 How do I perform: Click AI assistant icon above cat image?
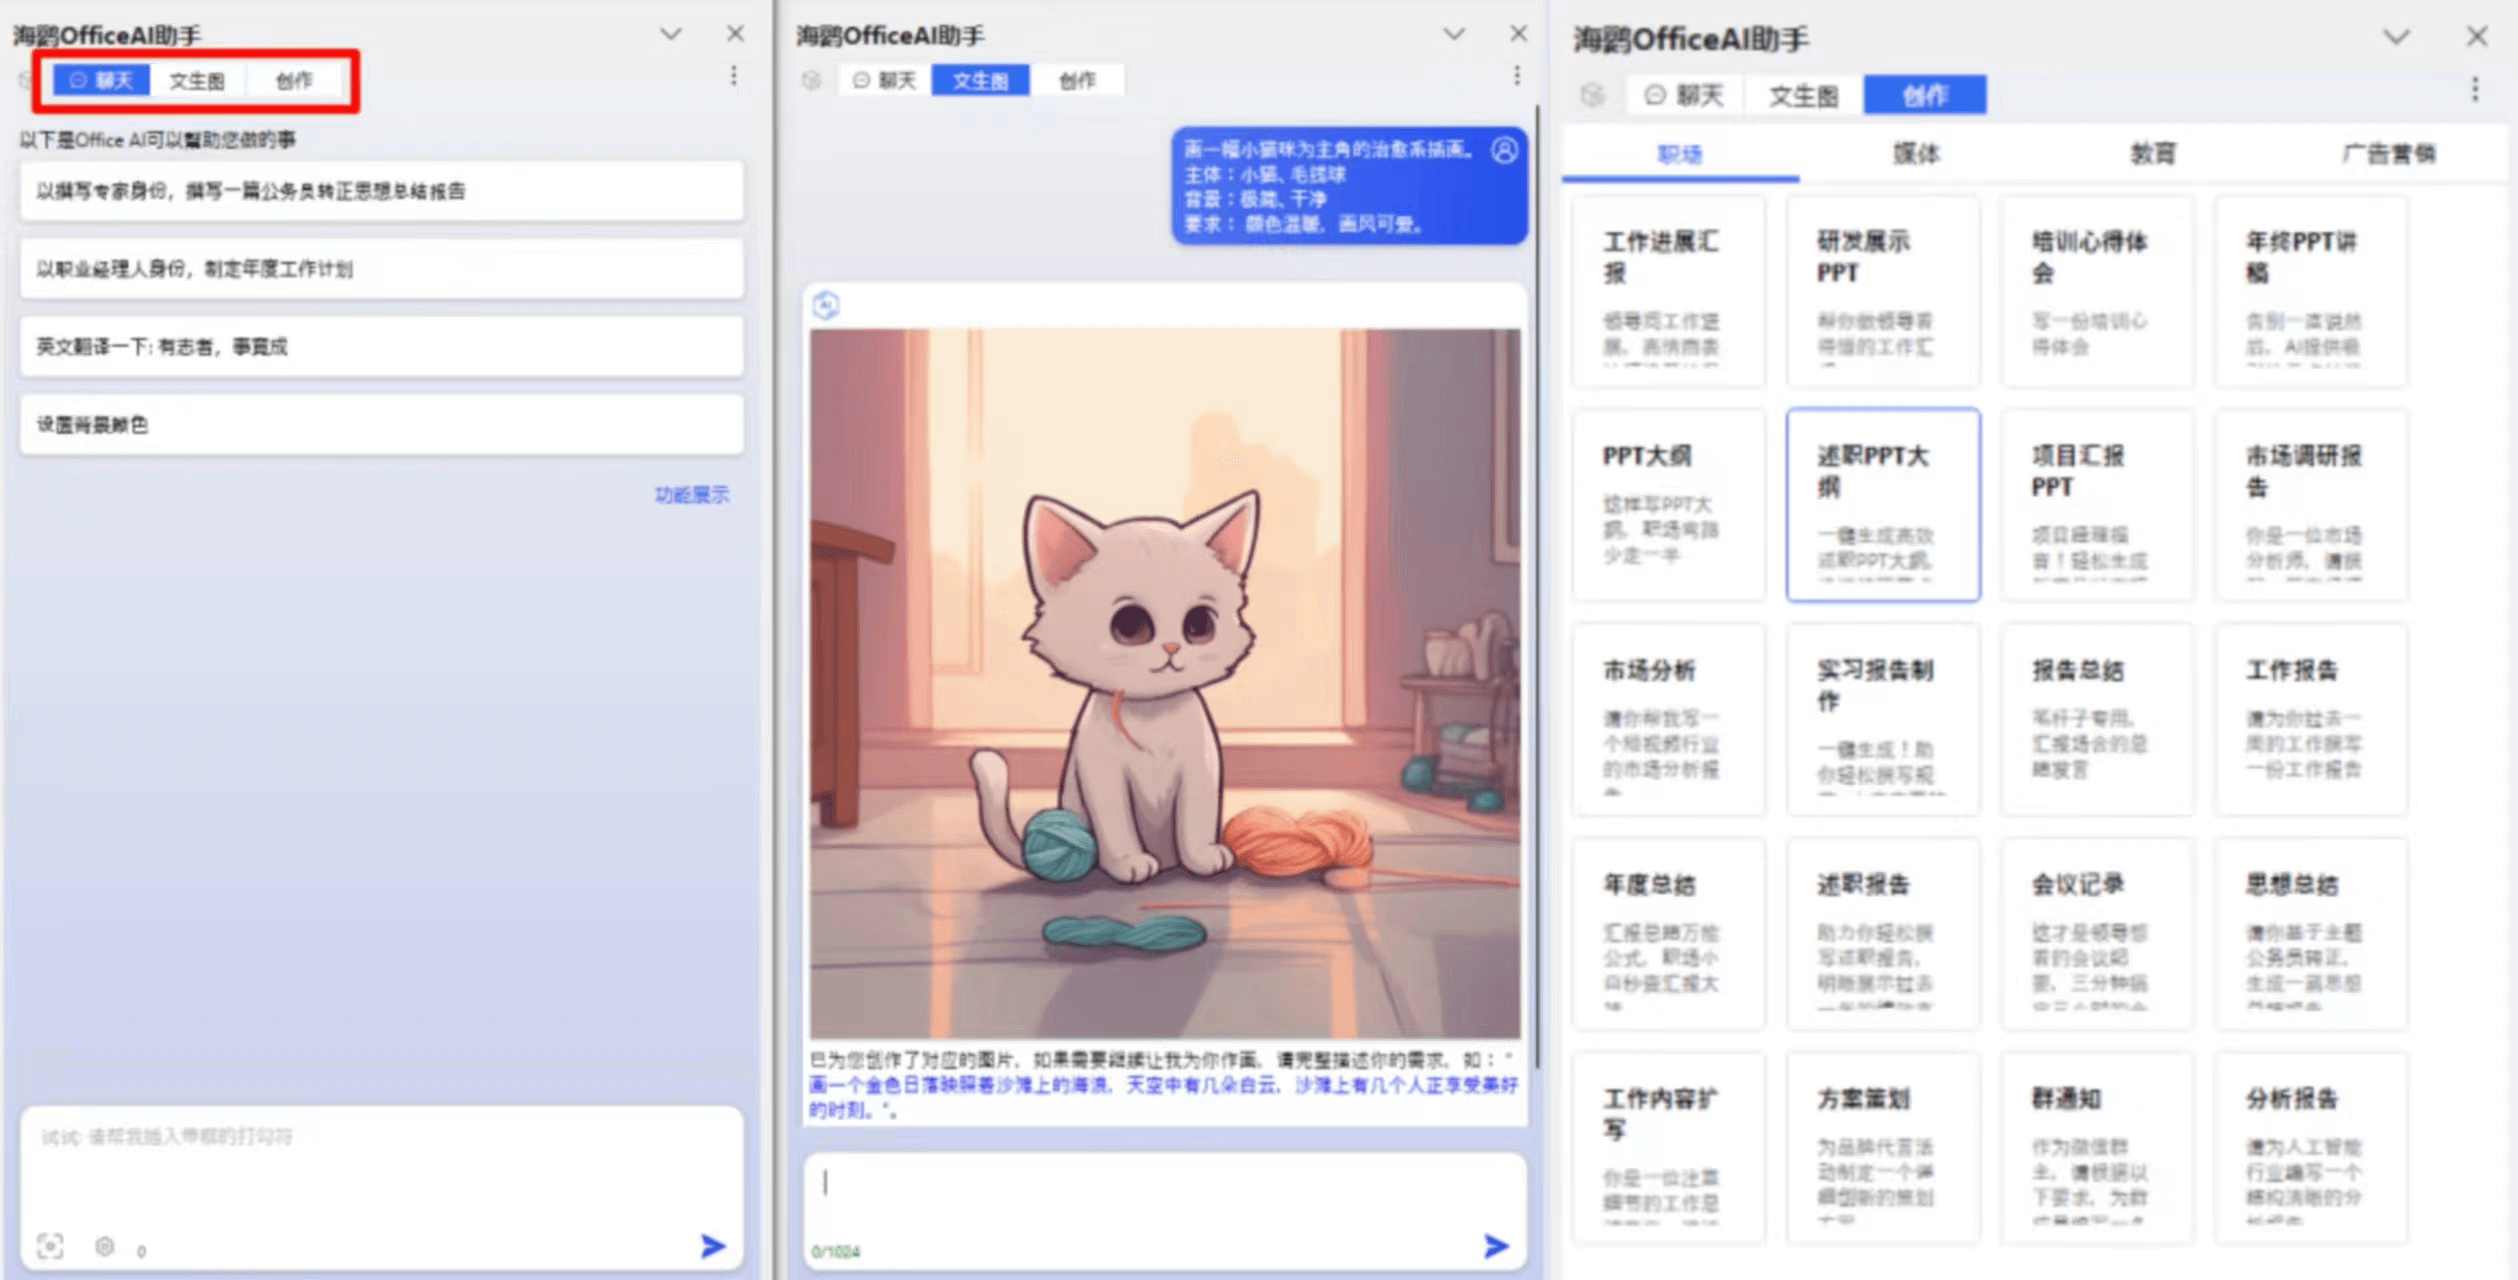826,305
